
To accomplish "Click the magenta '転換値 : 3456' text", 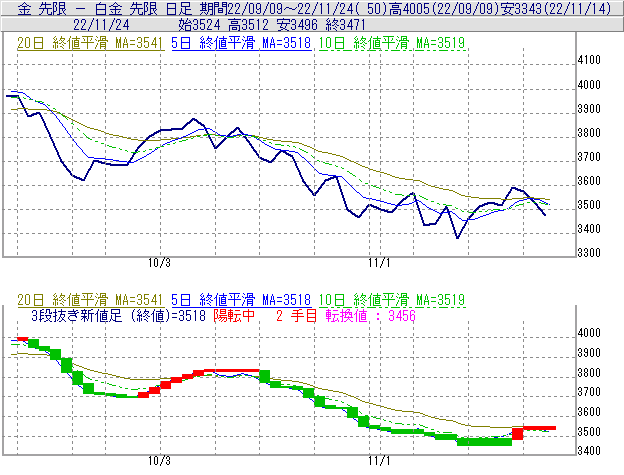I will [370, 316].
